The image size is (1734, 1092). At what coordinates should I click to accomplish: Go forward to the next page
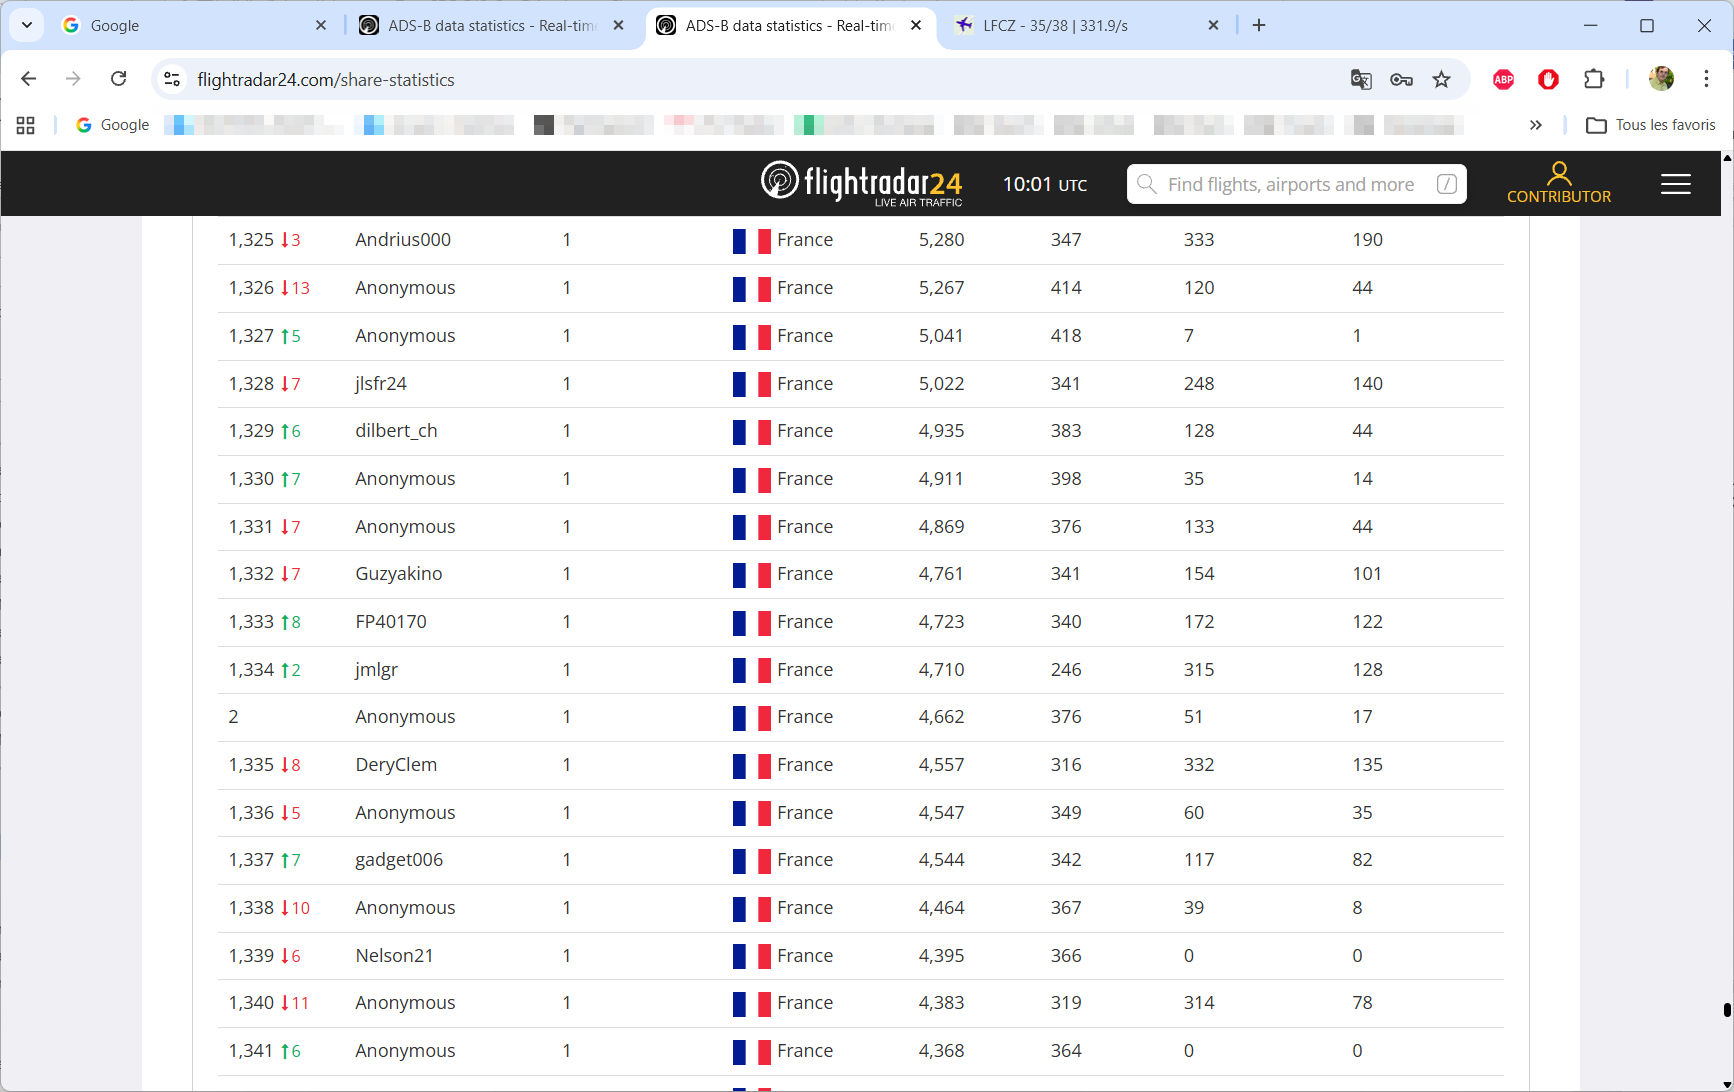tap(73, 79)
